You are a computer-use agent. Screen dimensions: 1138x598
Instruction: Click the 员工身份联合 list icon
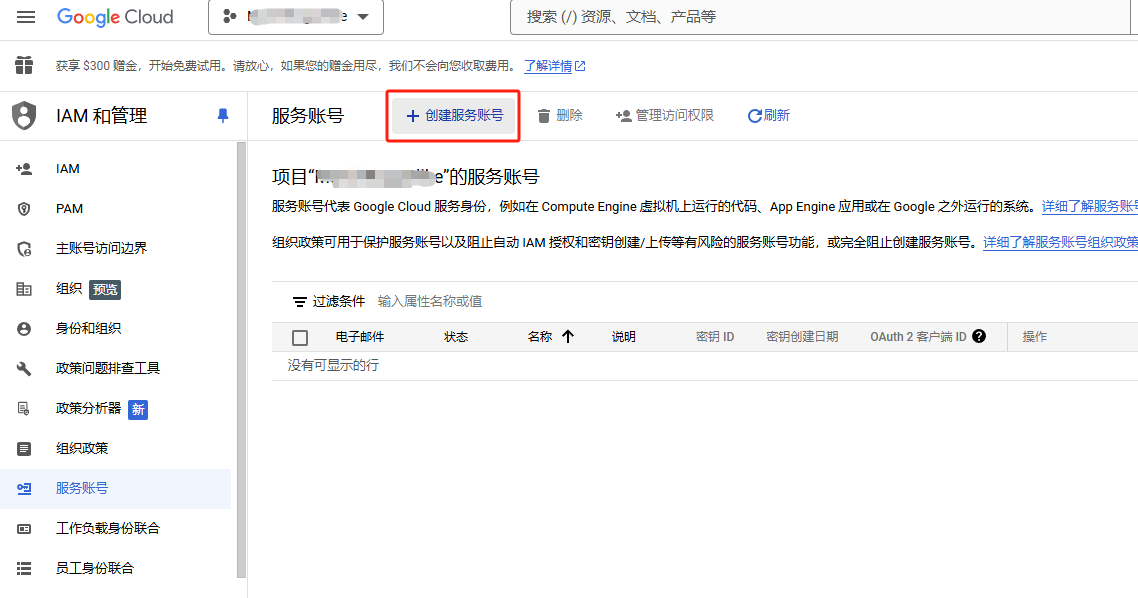(24, 568)
